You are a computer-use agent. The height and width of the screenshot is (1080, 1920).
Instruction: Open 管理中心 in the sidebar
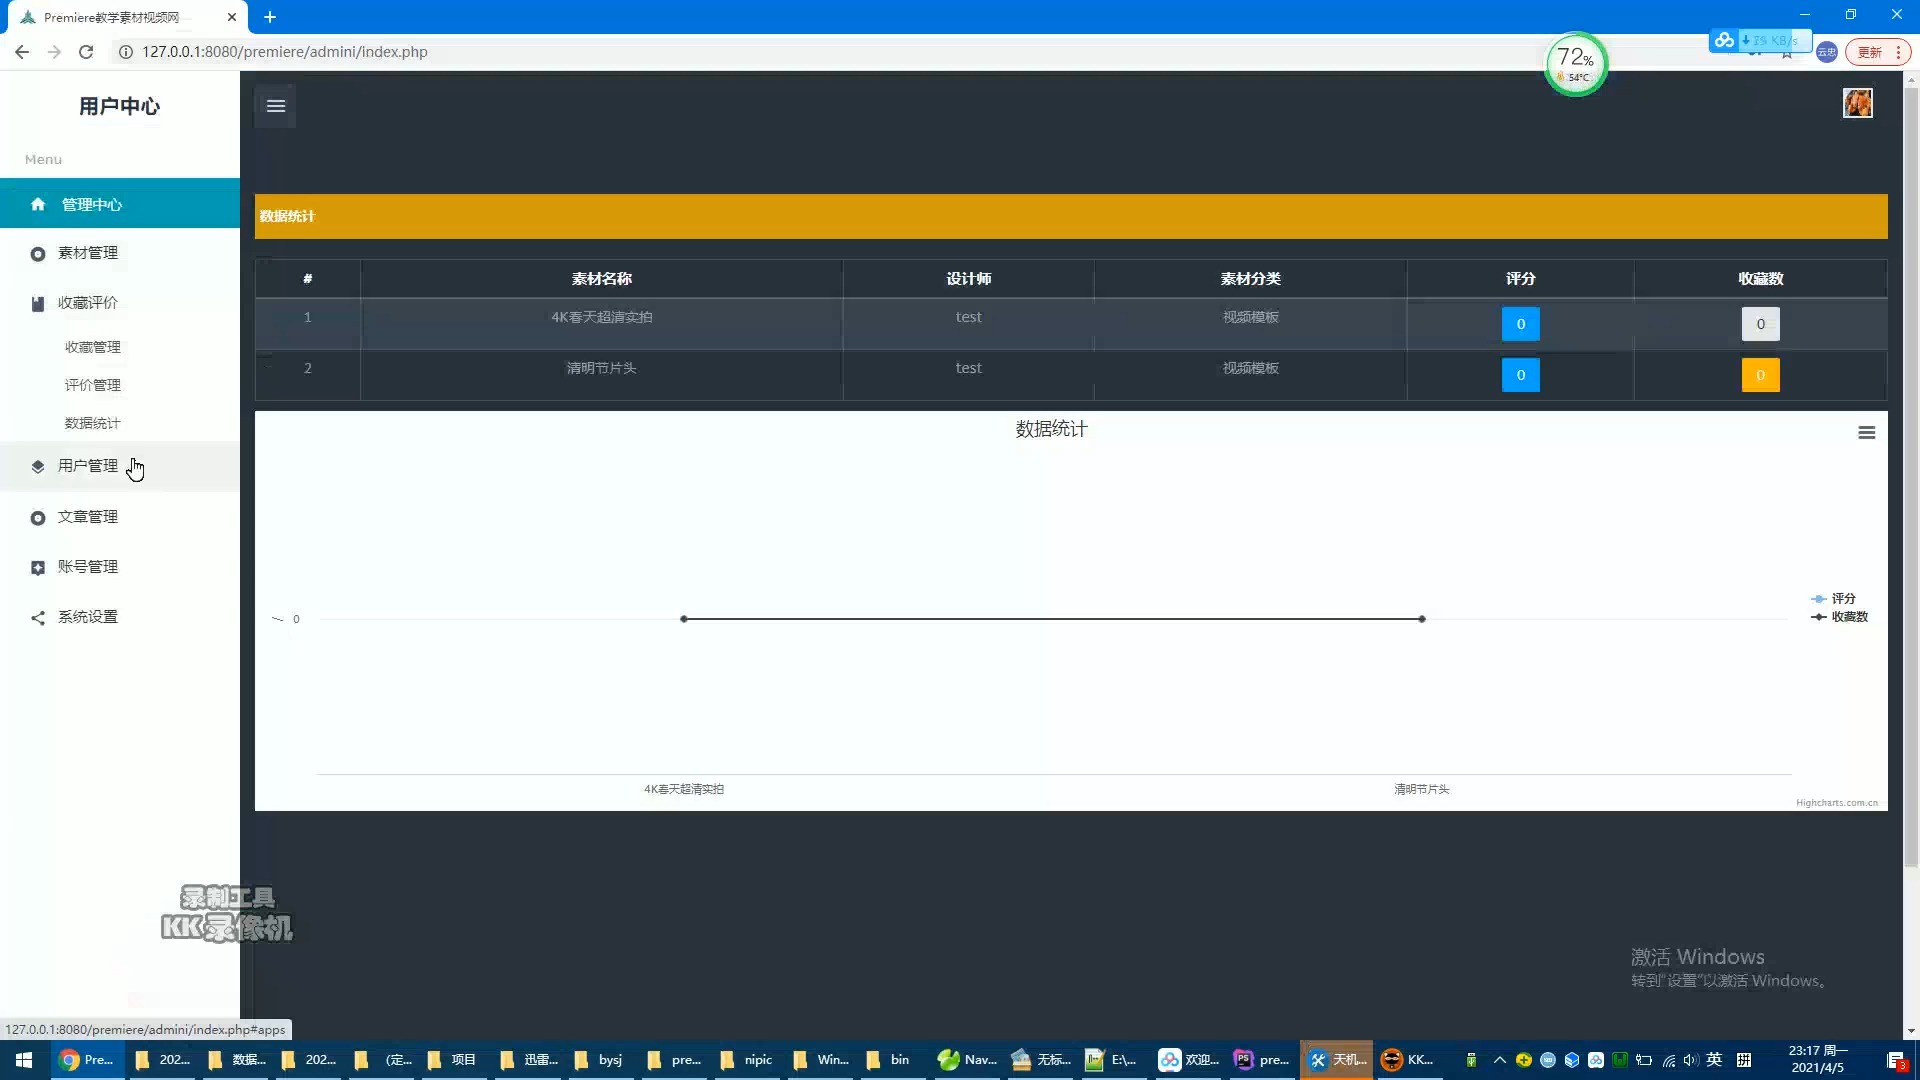(x=120, y=204)
